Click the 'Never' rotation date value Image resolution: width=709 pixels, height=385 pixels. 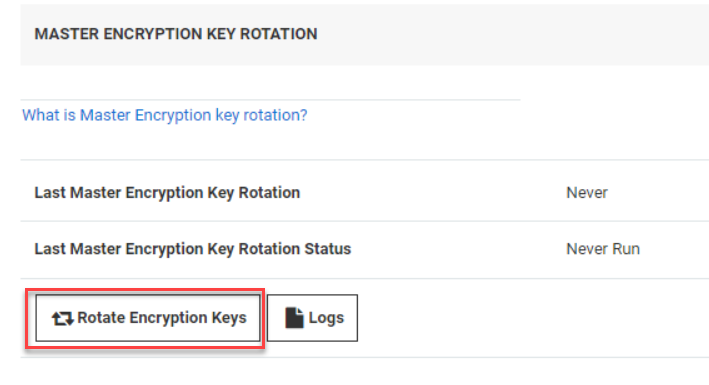[587, 193]
